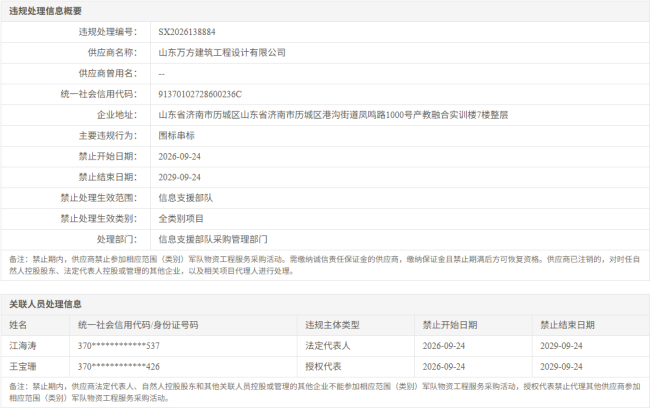Click the 姓名 column header
This screenshot has height=408, width=650.
click(x=18, y=325)
